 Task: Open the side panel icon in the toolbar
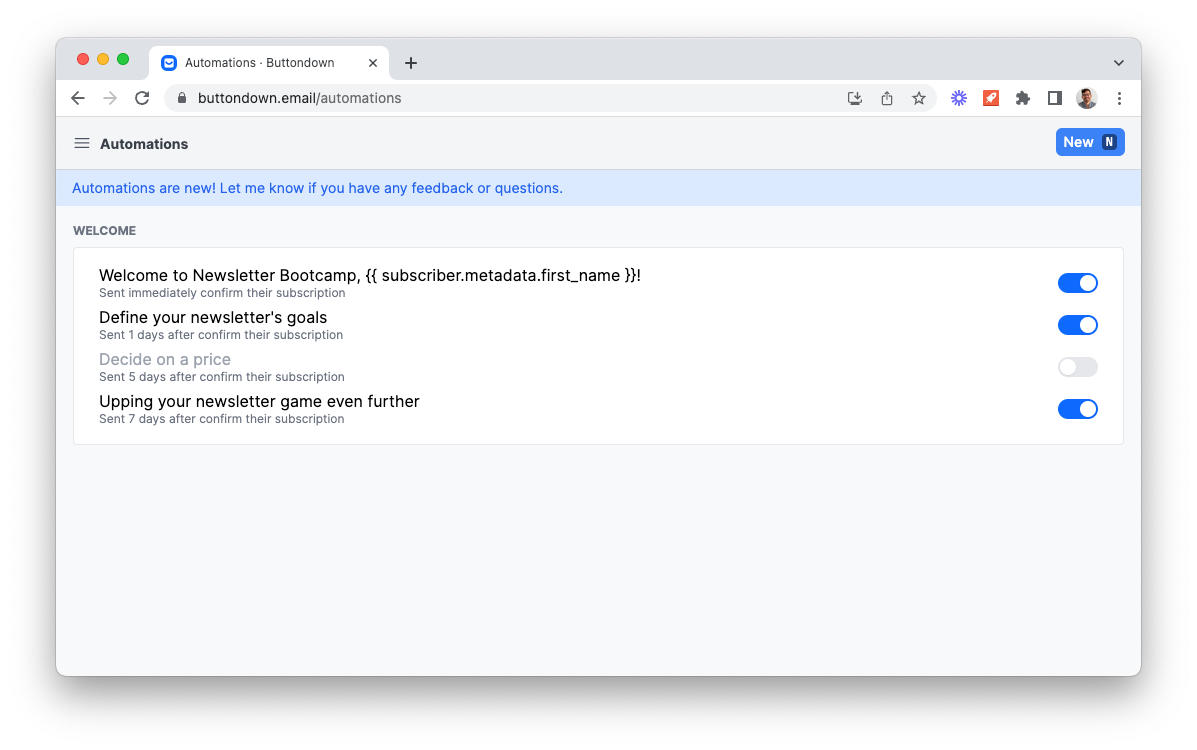[1054, 98]
